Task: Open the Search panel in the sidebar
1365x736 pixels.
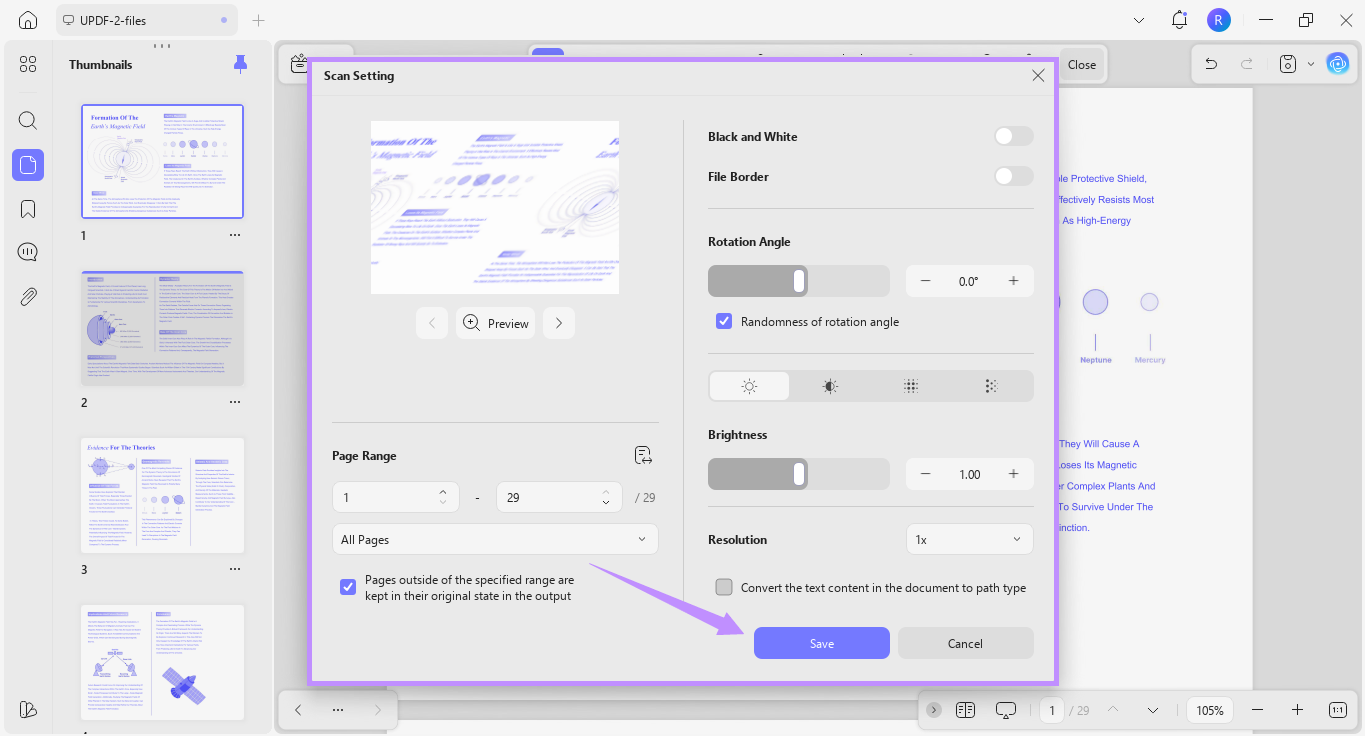Action: [27, 120]
